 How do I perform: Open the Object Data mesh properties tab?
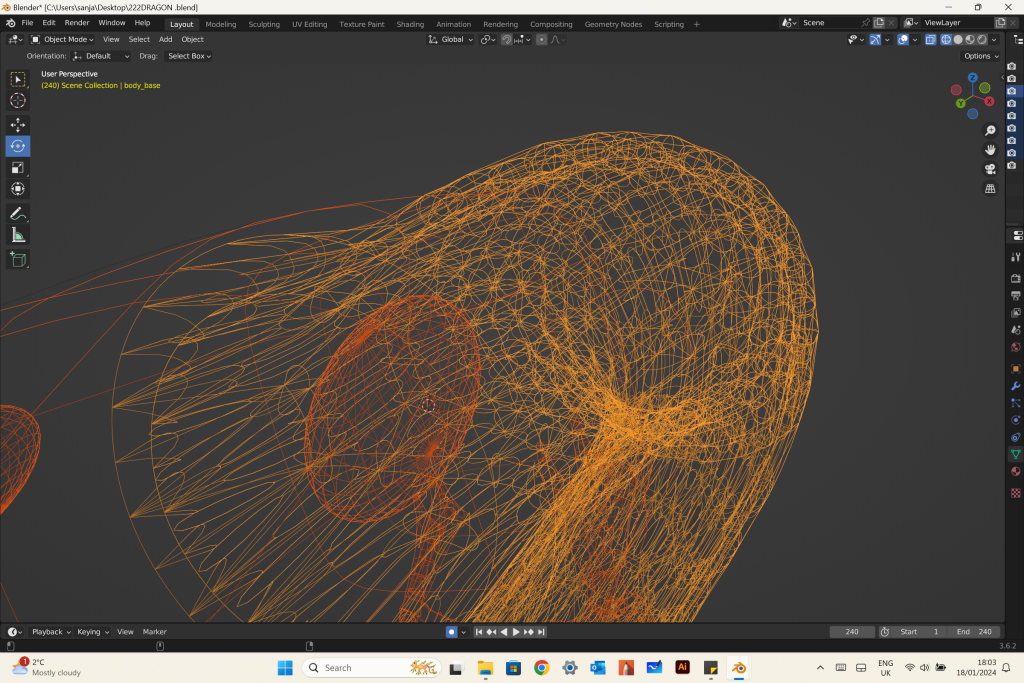click(1016, 454)
